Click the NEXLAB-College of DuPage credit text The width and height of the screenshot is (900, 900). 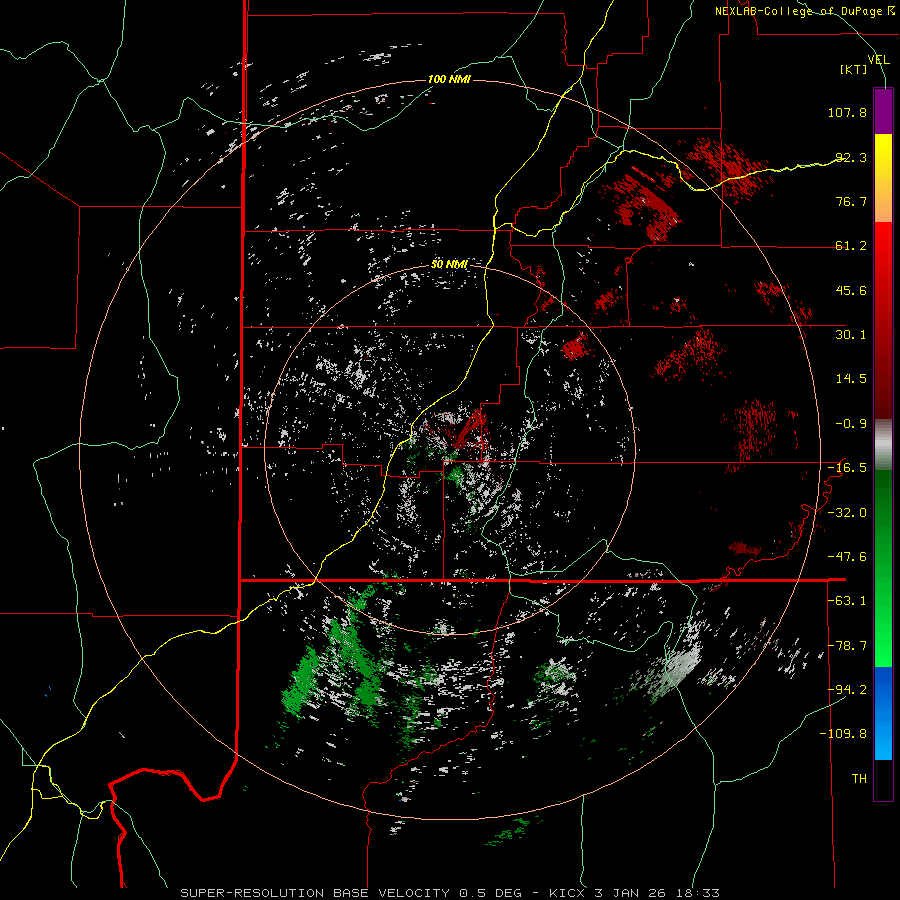804,11
